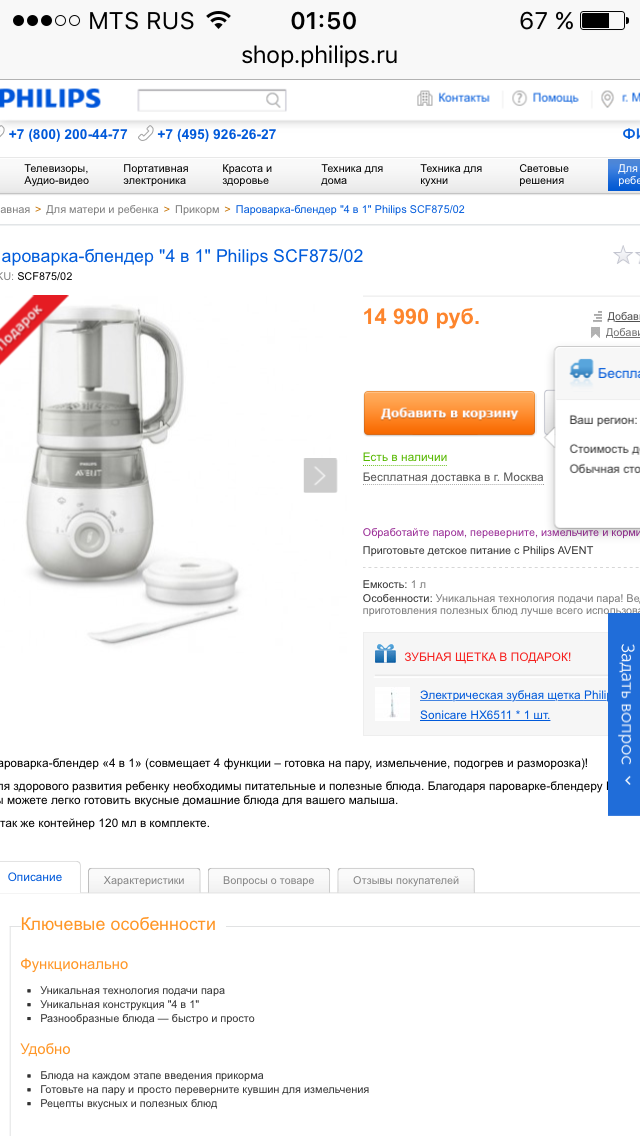Image resolution: width=640 pixels, height=1136 pixels.
Task: Switch to the Характеристики tab
Action: 144,880
